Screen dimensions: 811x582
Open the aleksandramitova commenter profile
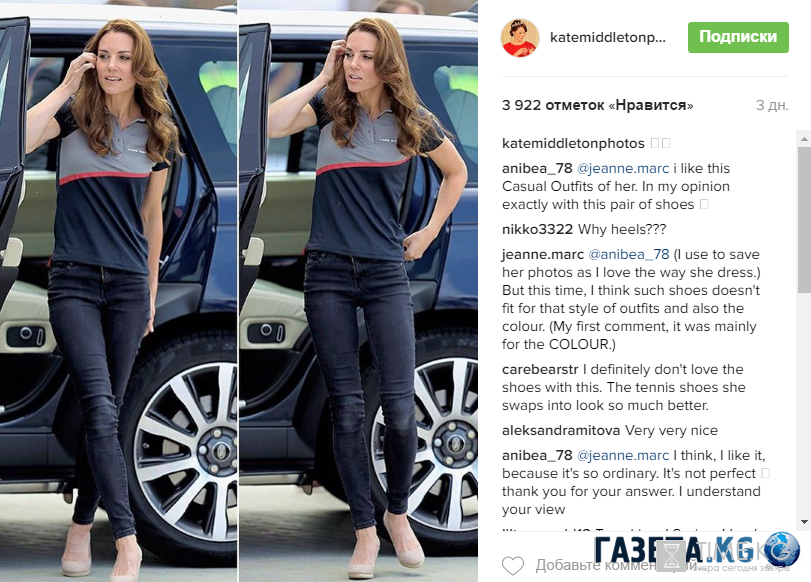pyautogui.click(x=561, y=430)
